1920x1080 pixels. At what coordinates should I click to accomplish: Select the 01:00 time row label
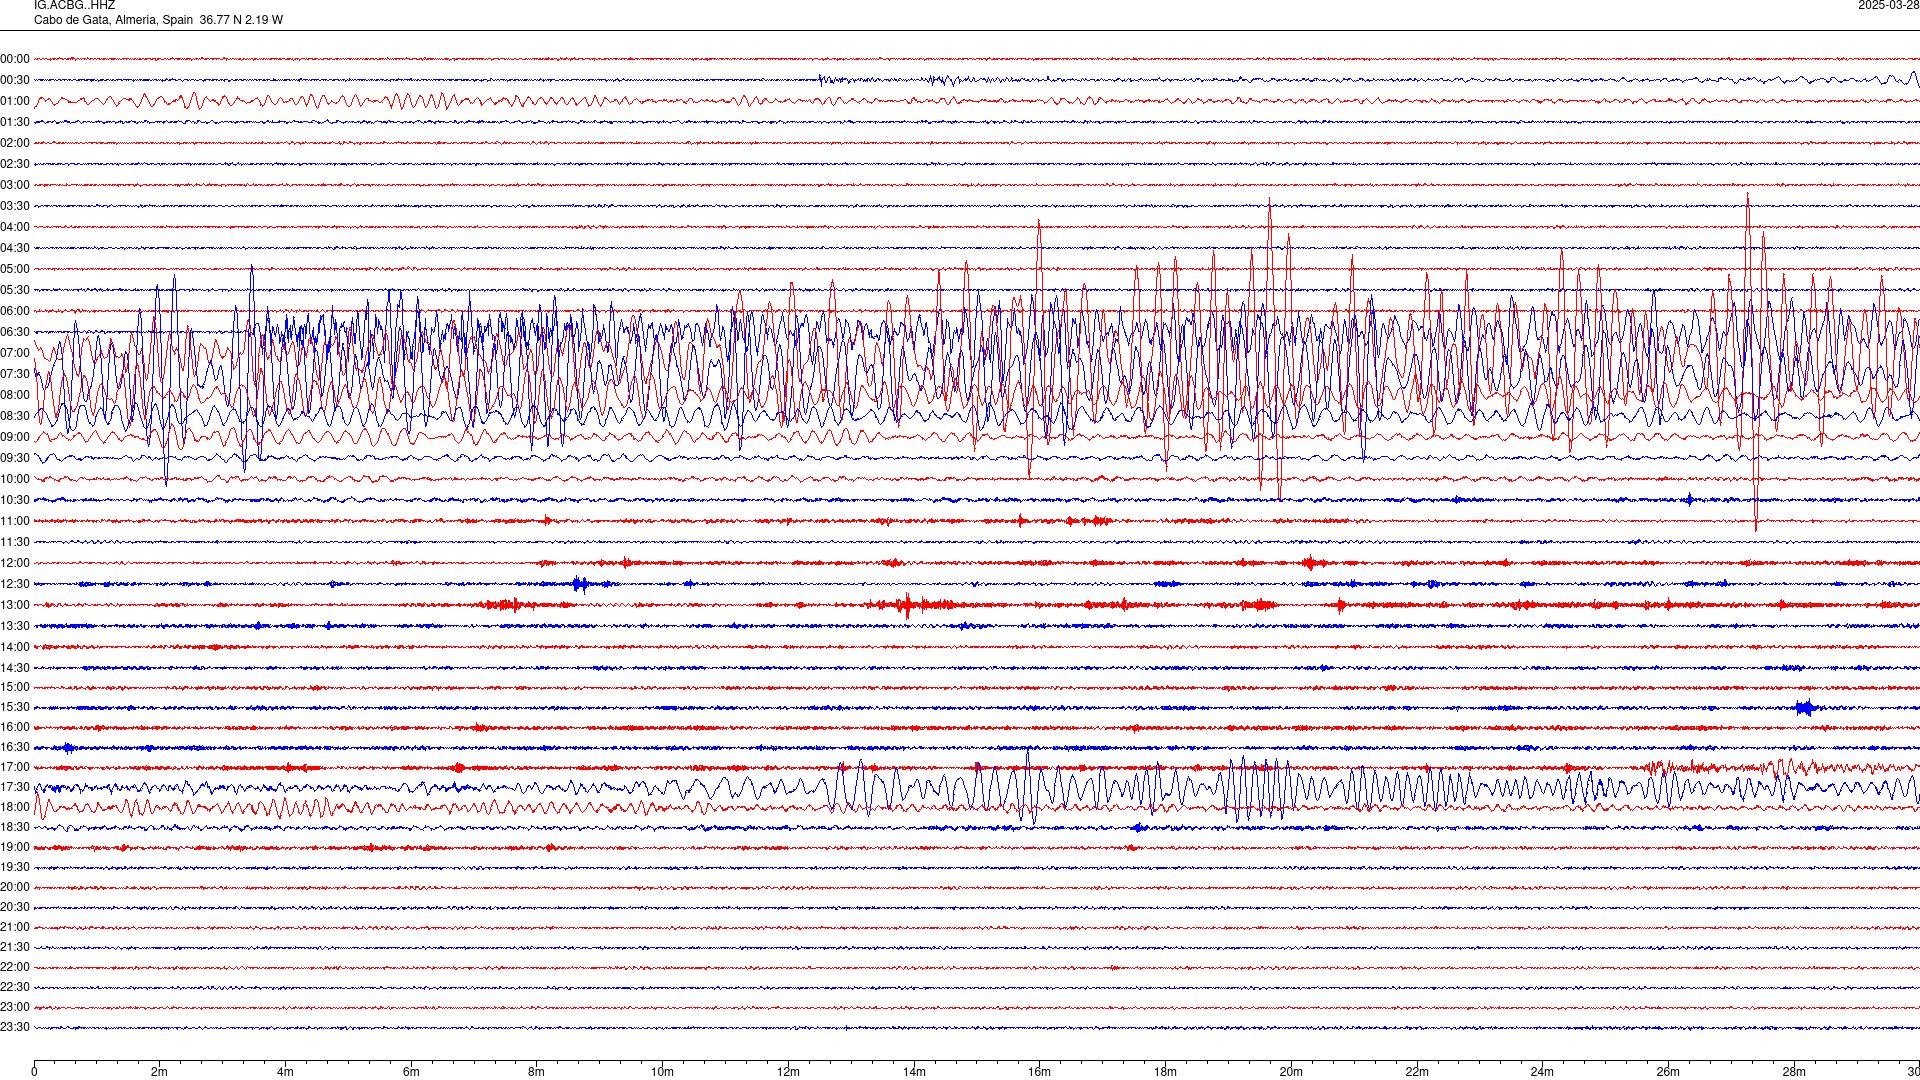(15, 101)
